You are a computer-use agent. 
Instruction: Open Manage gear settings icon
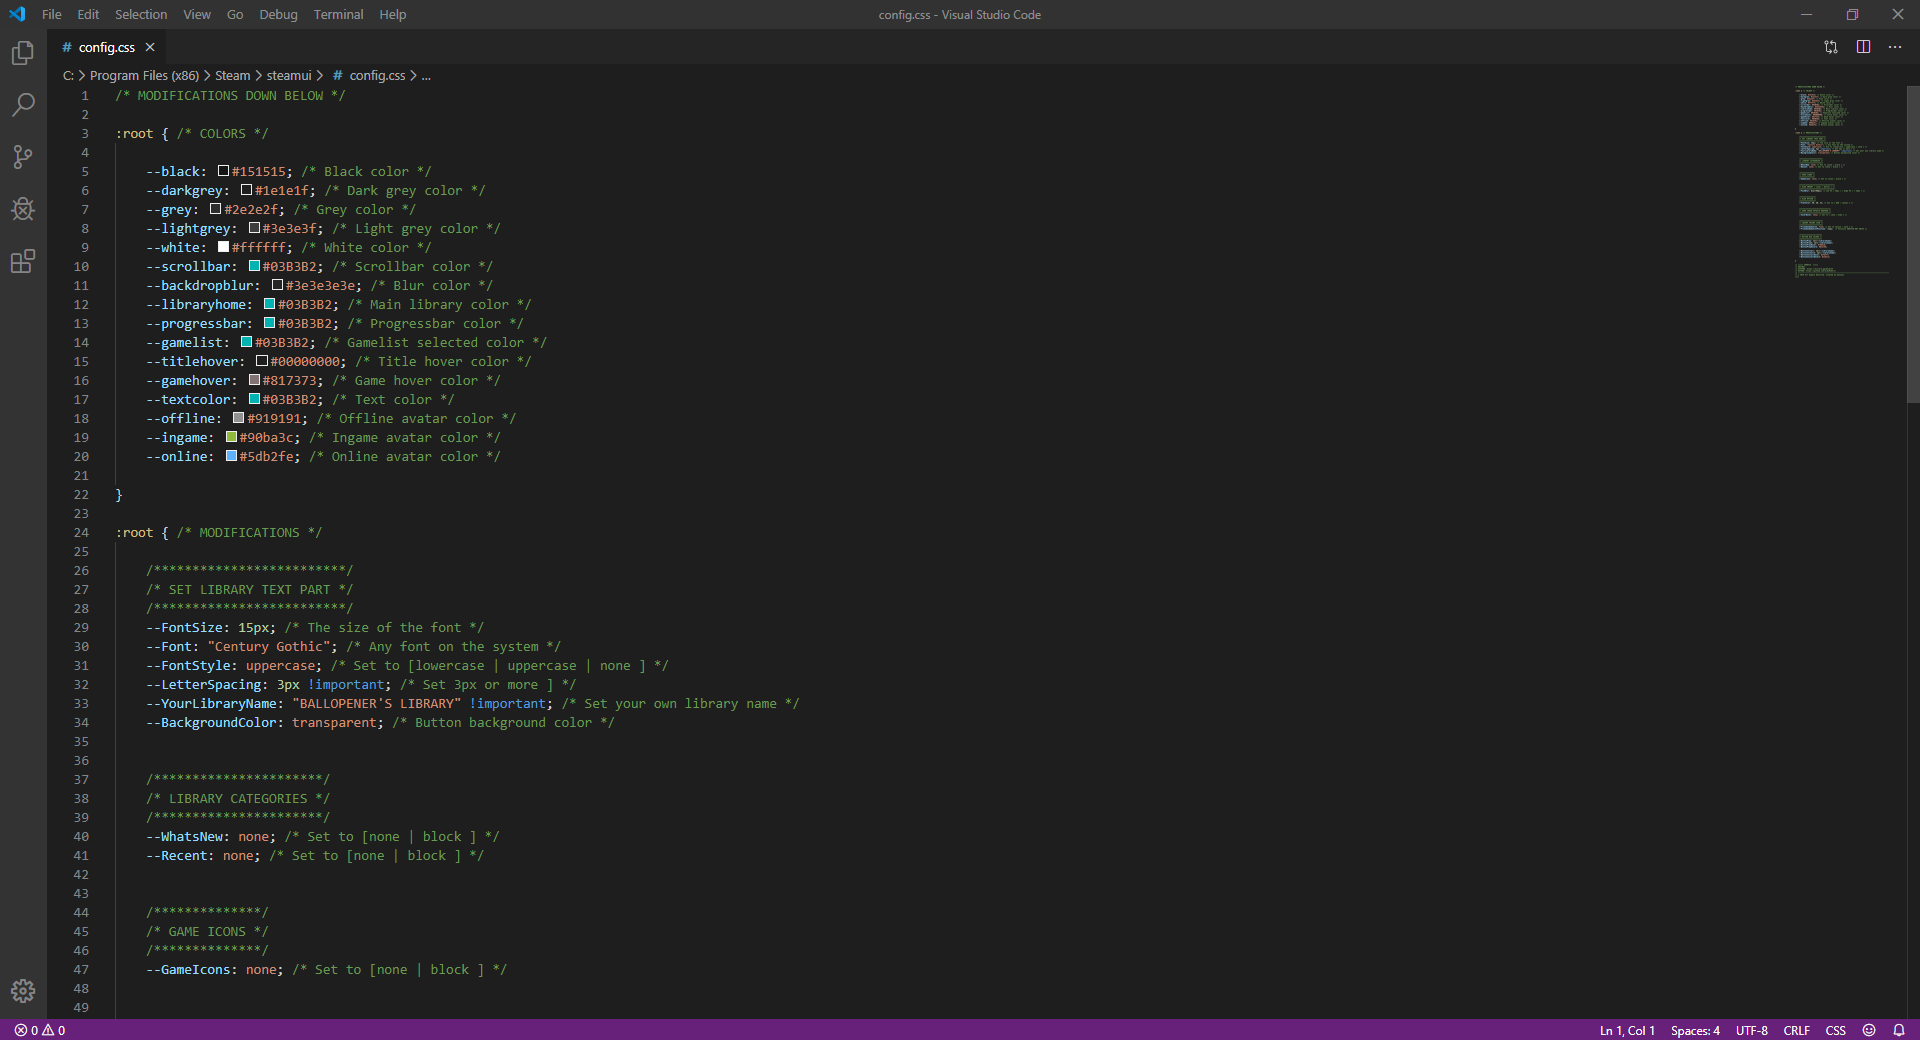click(23, 991)
